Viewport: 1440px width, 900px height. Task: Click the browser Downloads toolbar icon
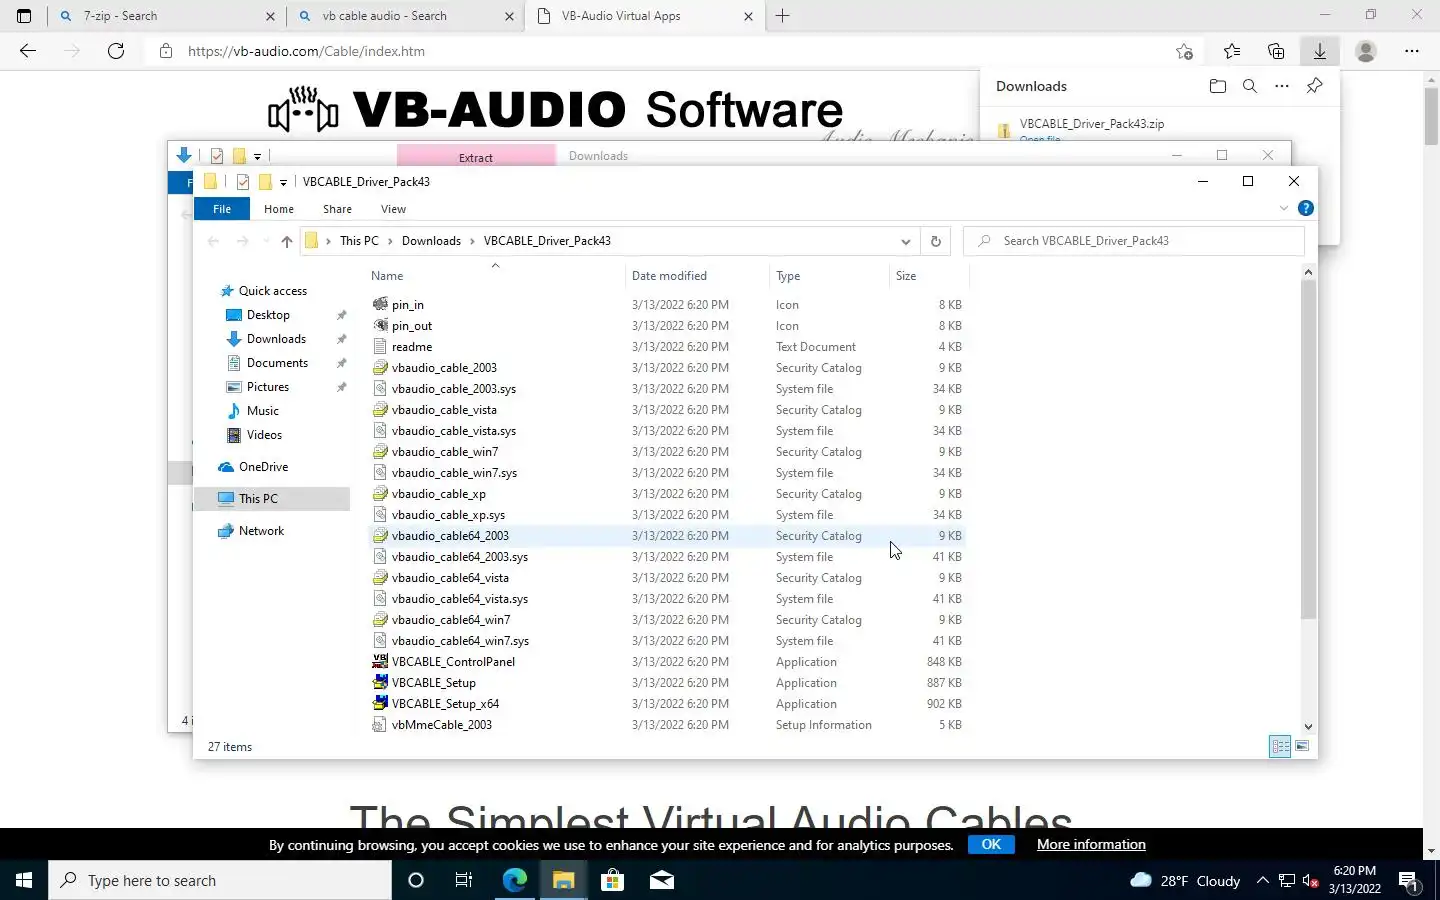pos(1320,51)
